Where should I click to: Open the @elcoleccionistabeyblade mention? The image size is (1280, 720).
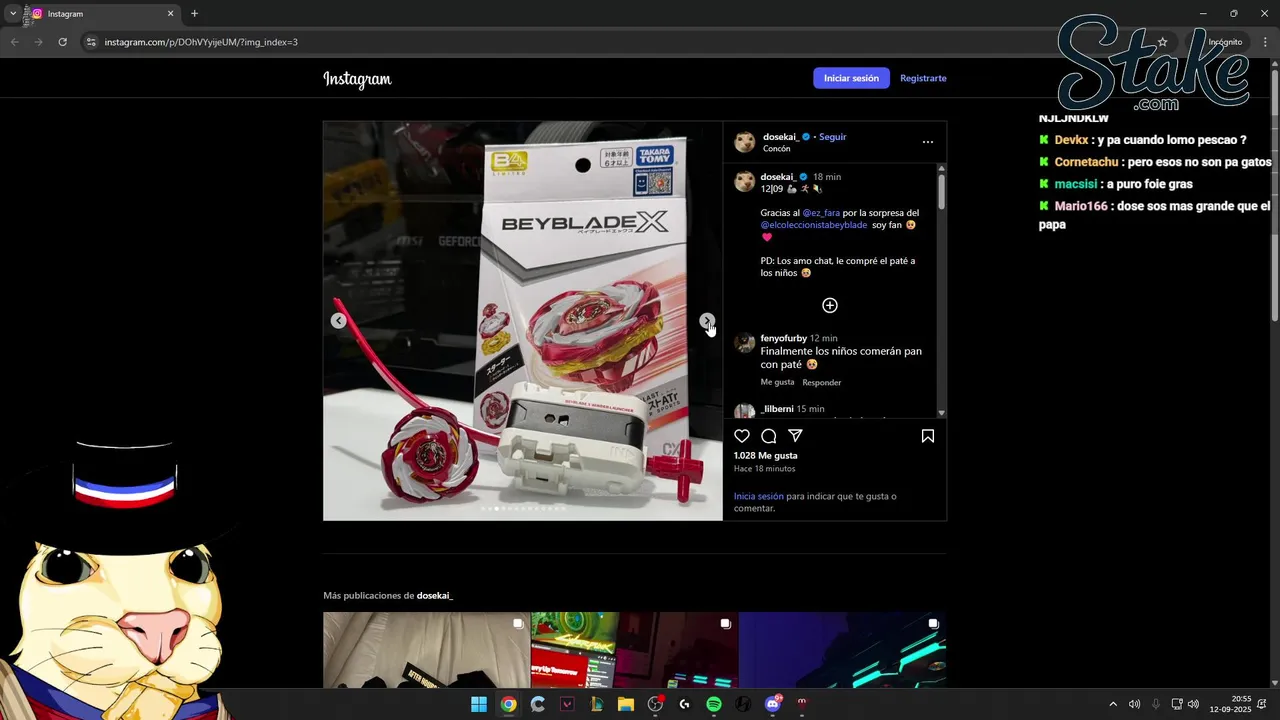pyautogui.click(x=814, y=225)
